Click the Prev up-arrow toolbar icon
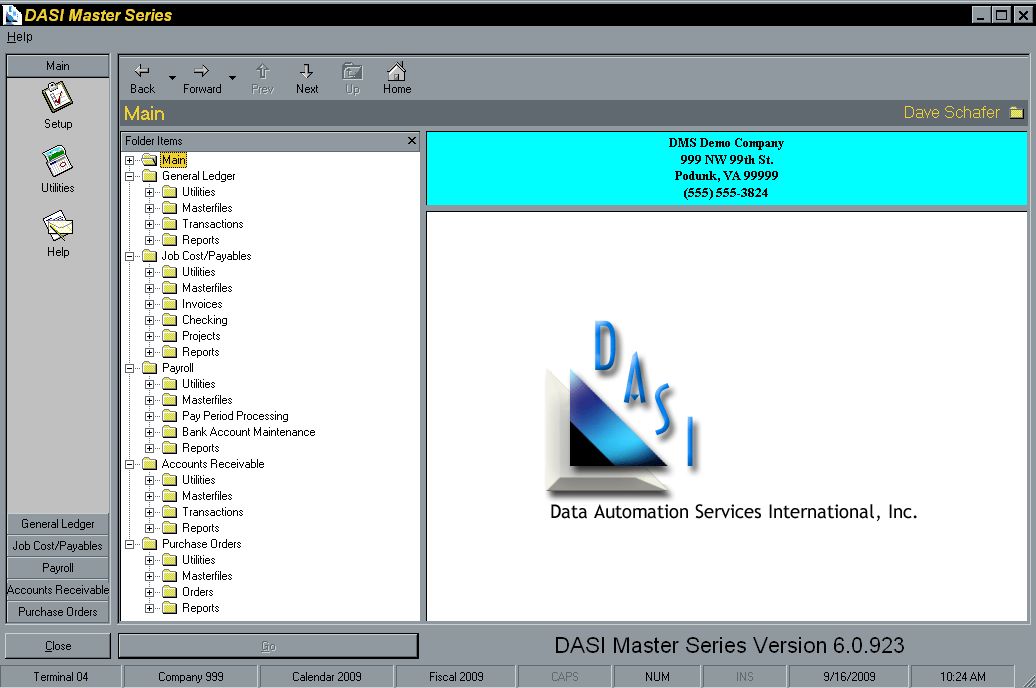 (x=262, y=71)
